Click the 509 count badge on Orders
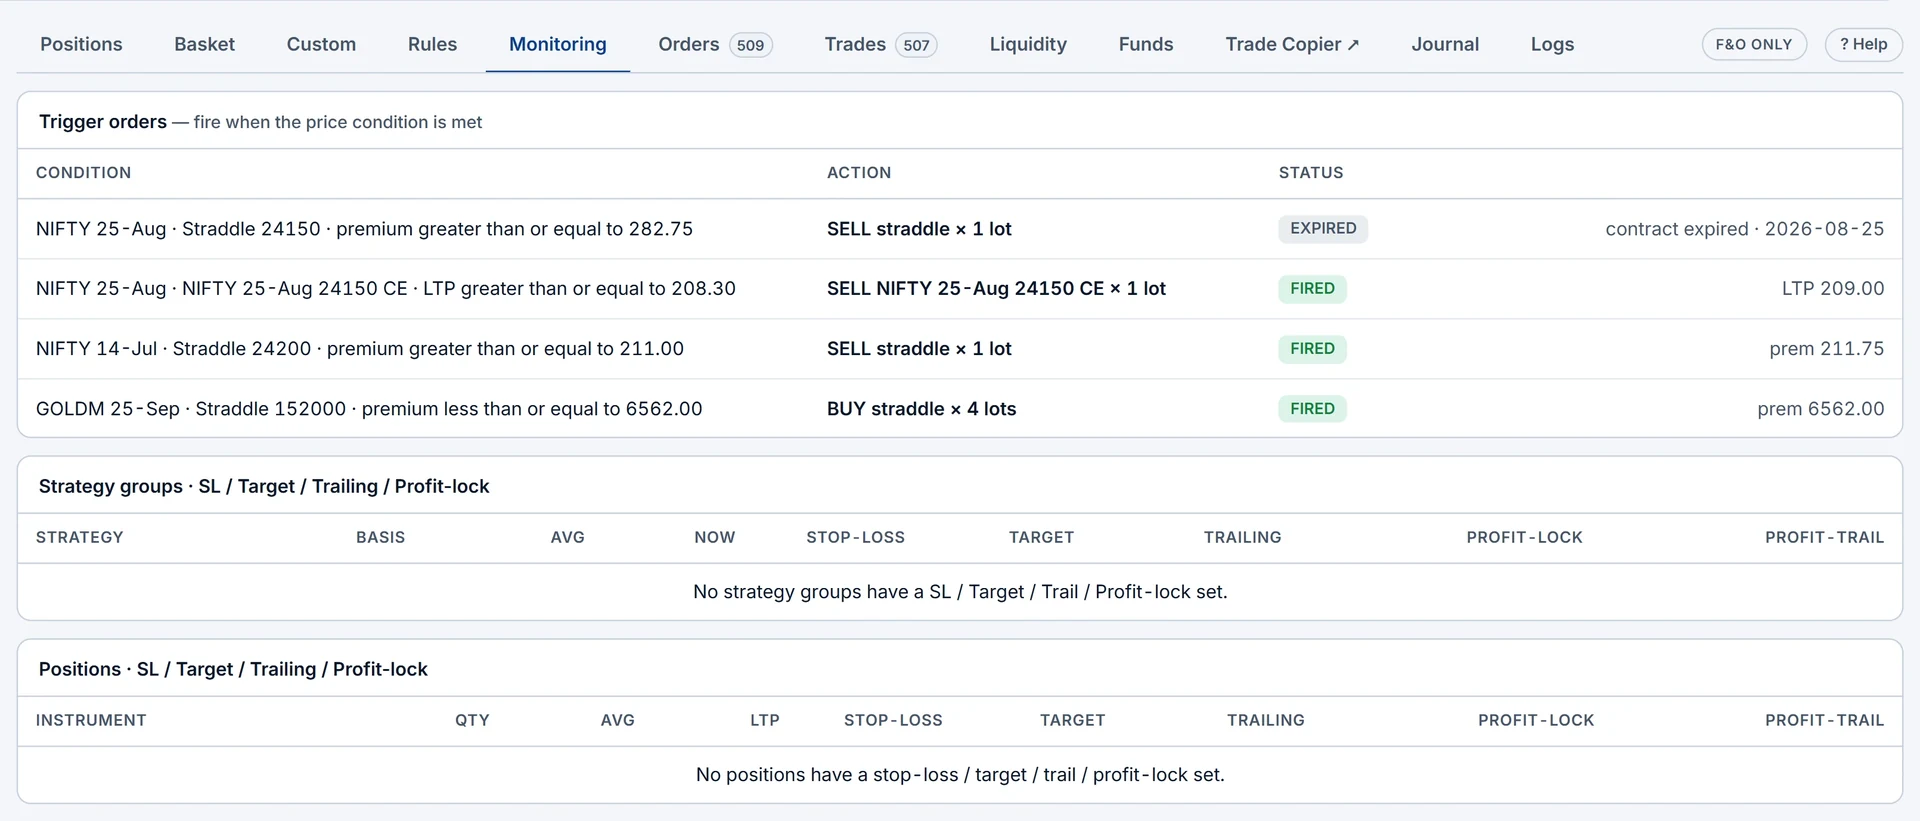 [x=750, y=45]
